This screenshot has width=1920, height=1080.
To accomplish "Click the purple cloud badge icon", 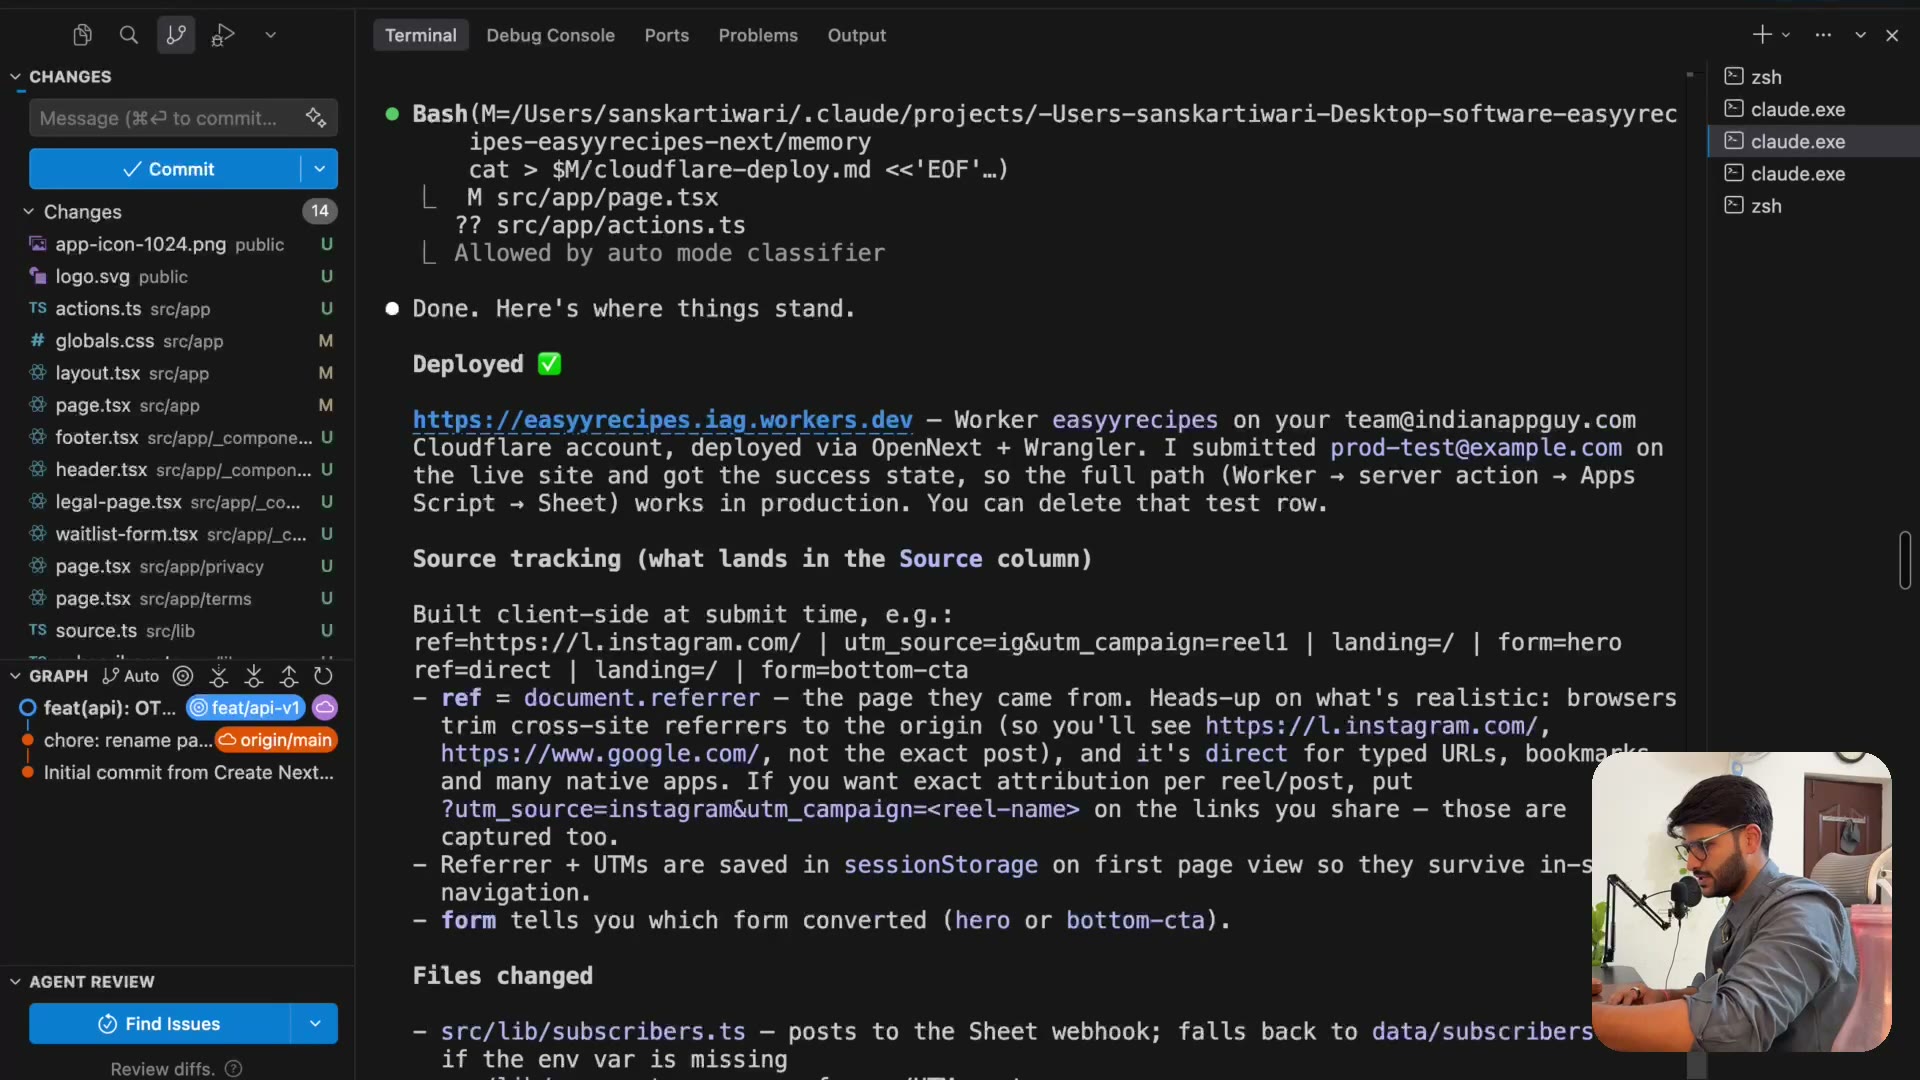I will tap(325, 708).
